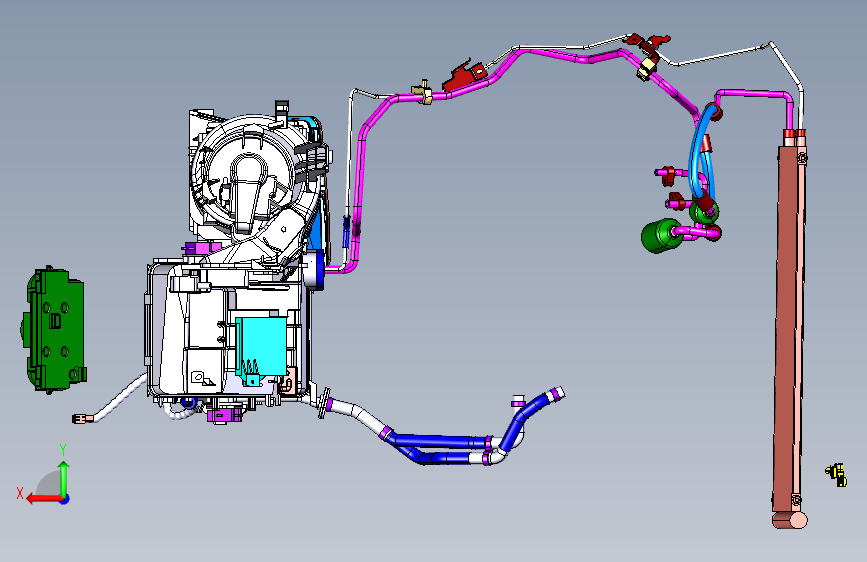This screenshot has width=867, height=562.
Task: Select the red mounting bracket near center top
Action: [x=464, y=77]
